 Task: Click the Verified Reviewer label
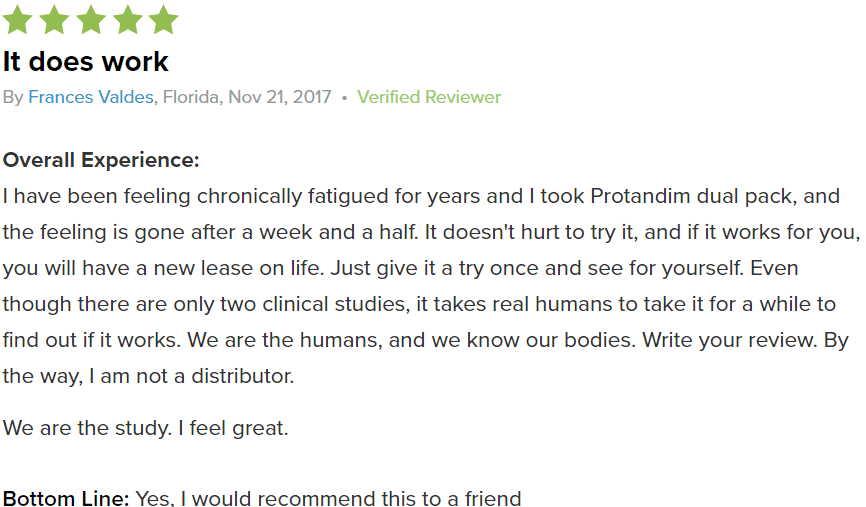tap(429, 97)
